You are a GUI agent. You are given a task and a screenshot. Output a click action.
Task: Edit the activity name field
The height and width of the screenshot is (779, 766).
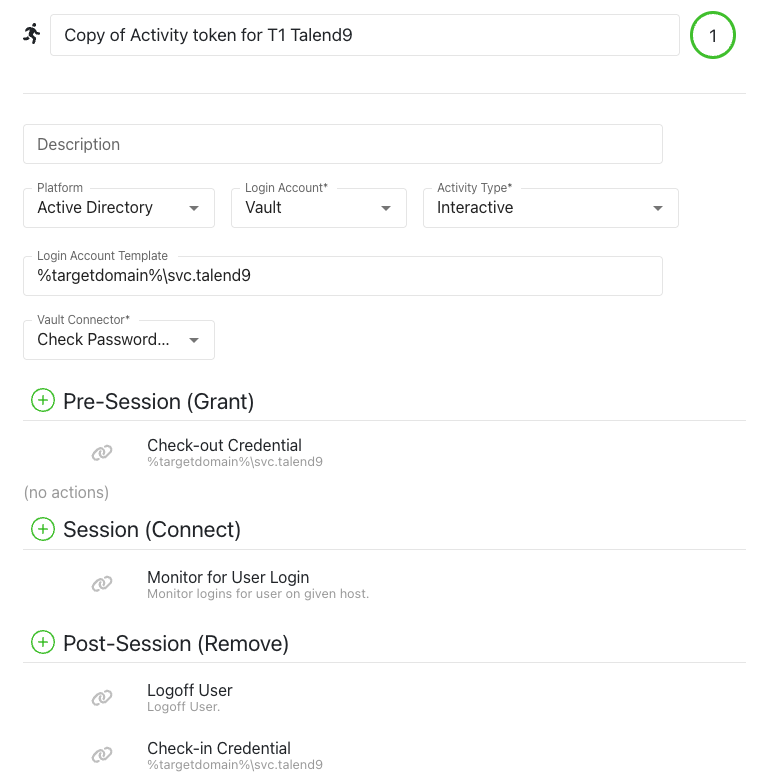coord(365,36)
